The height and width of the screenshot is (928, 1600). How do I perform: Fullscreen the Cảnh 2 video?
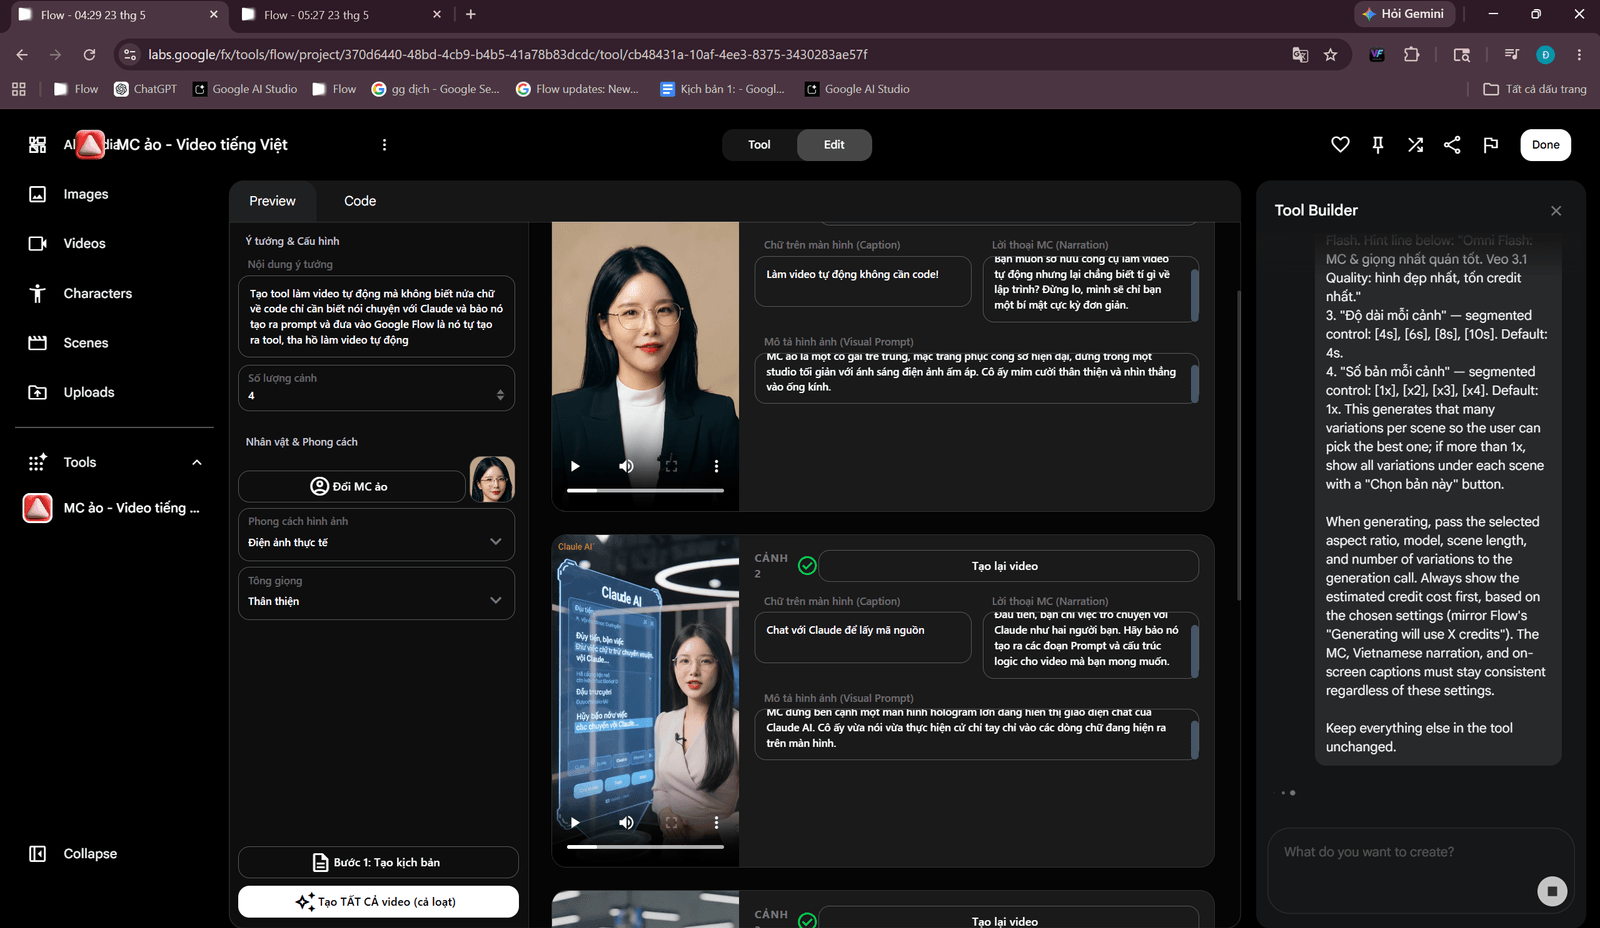pyautogui.click(x=671, y=823)
